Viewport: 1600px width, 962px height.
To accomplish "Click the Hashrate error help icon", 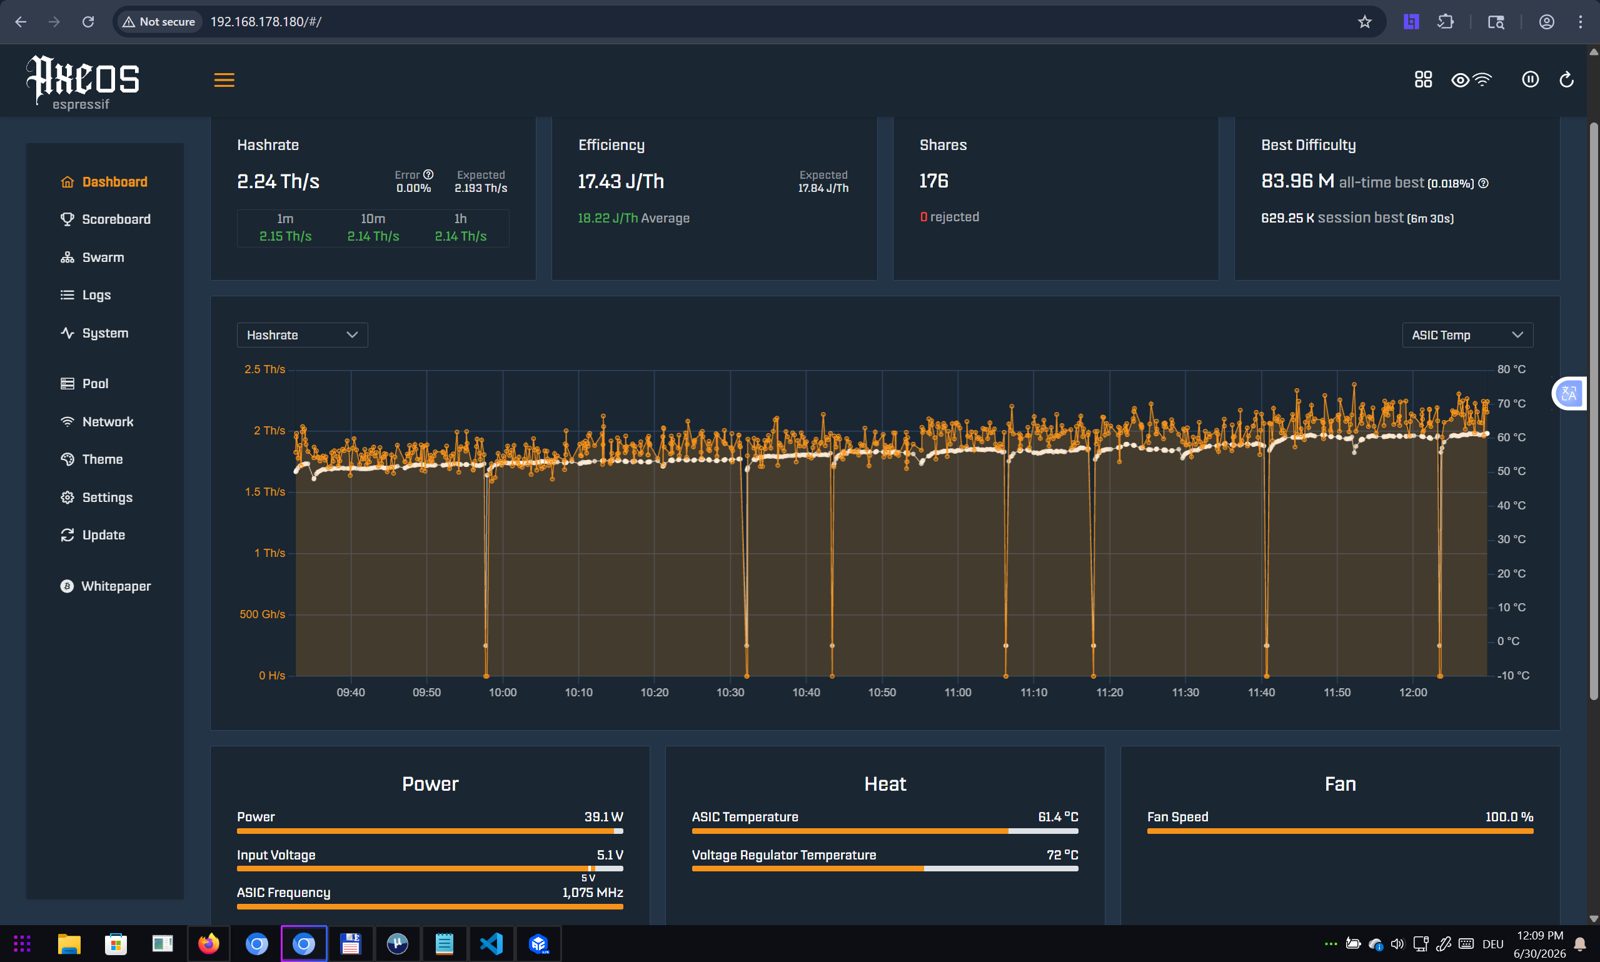I will pyautogui.click(x=428, y=175).
